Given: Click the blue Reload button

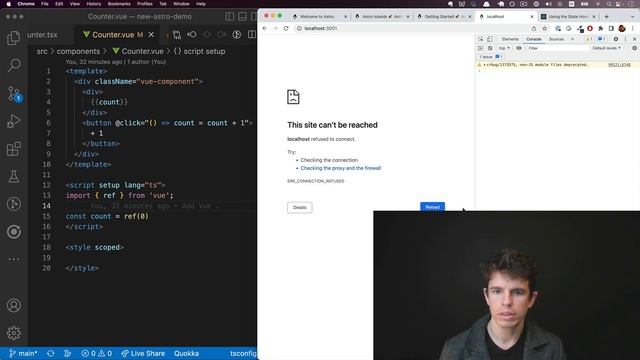Looking at the screenshot, I should tap(432, 207).
